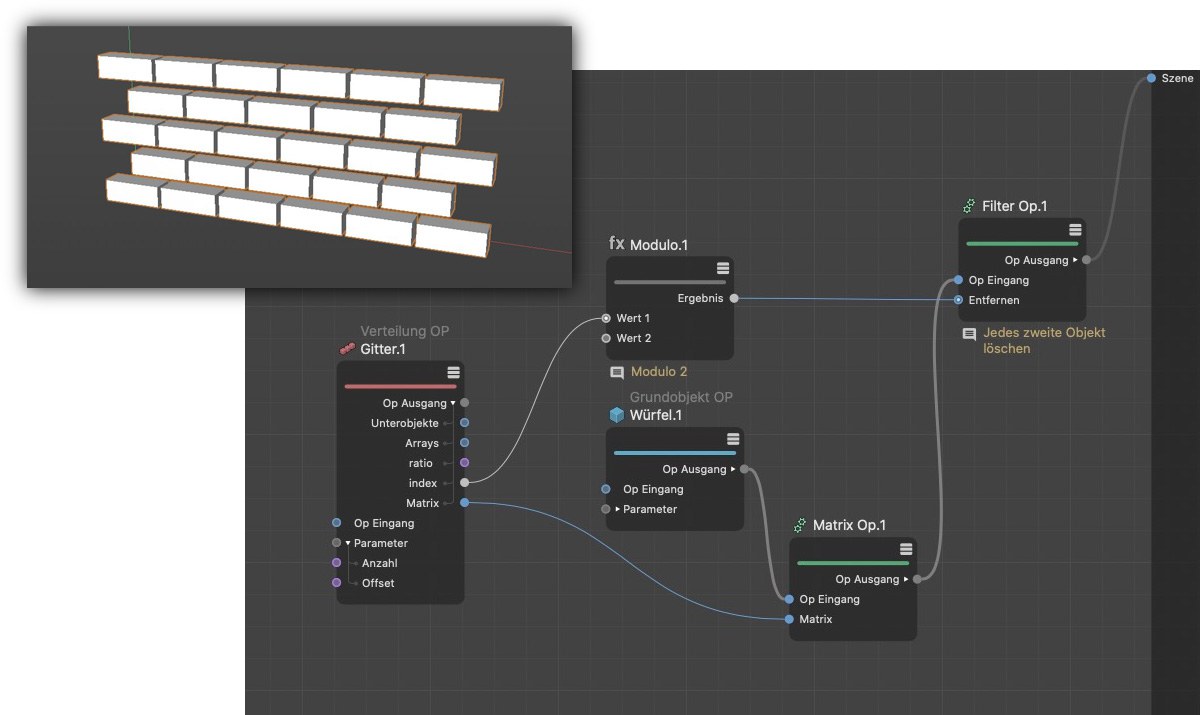Image resolution: width=1200 pixels, height=715 pixels.
Task: Open the Modulo.1 node hamburger menu
Action: tap(723, 268)
